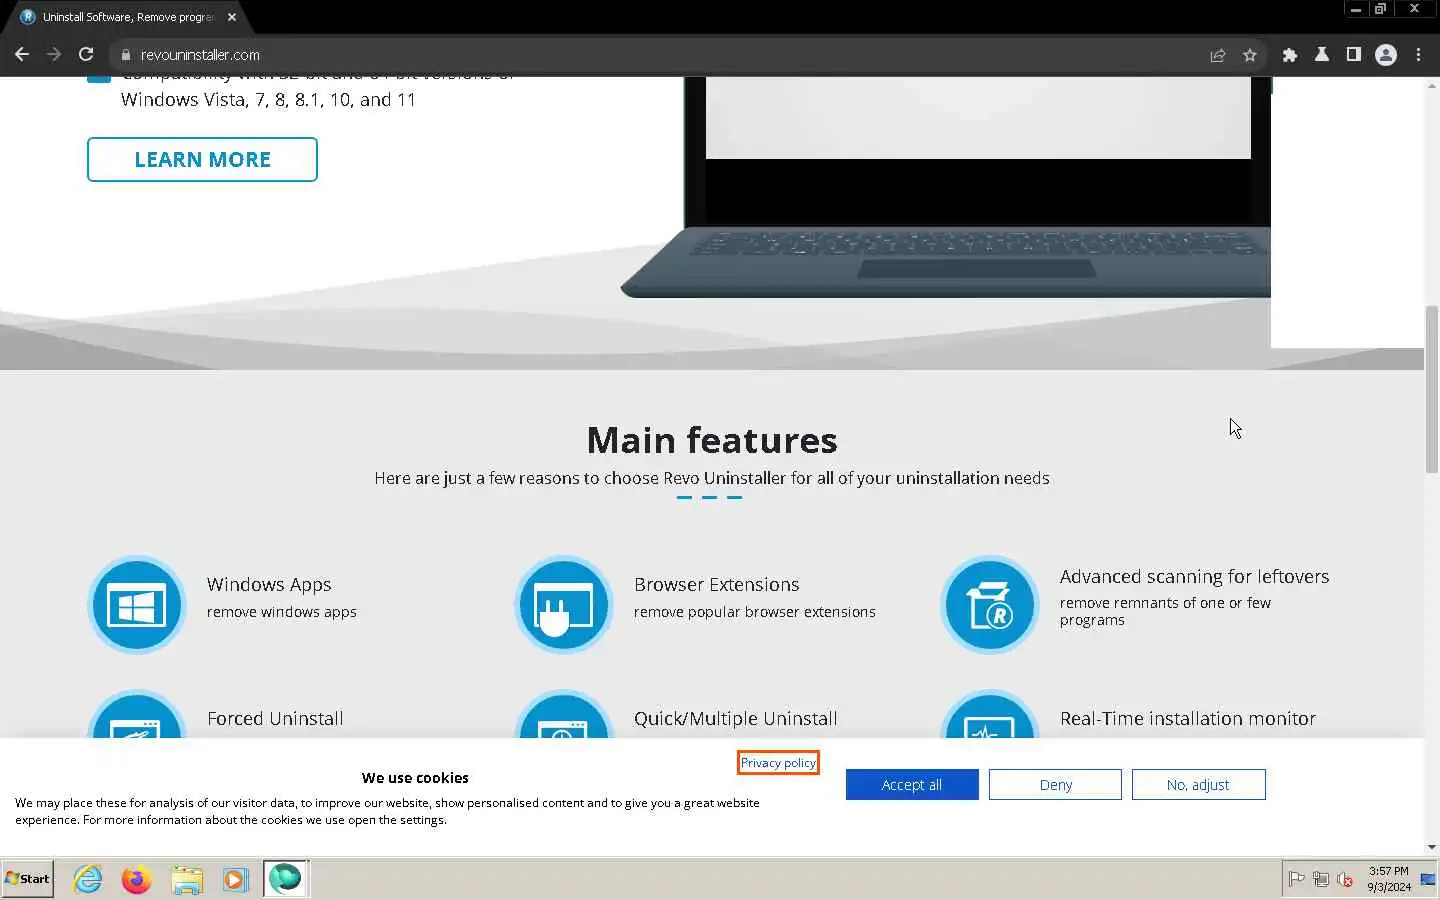The image size is (1440, 900).
Task: Accept all cookies
Action: [912, 785]
